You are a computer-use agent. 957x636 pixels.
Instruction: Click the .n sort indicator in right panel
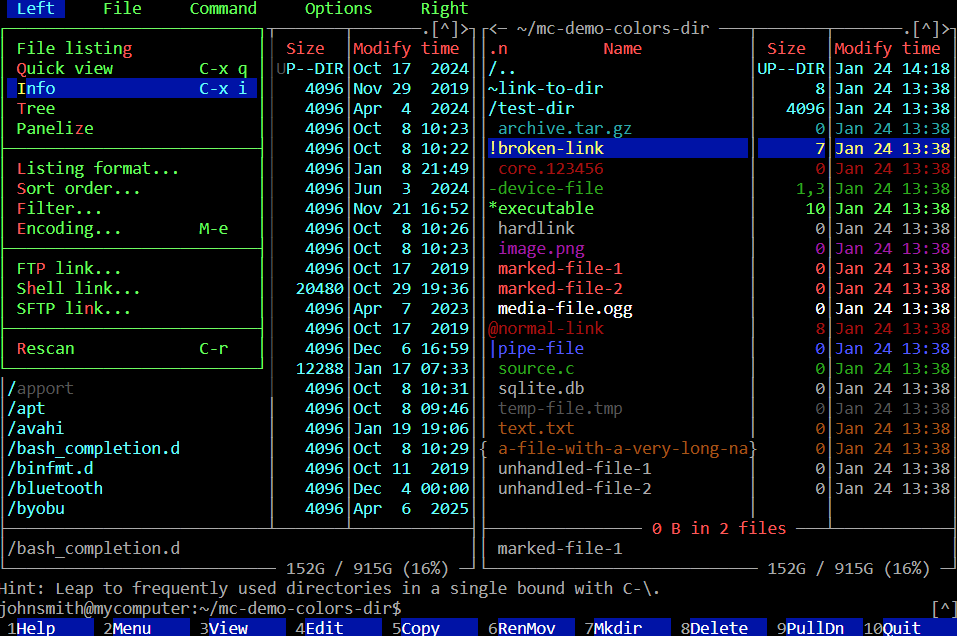point(498,48)
